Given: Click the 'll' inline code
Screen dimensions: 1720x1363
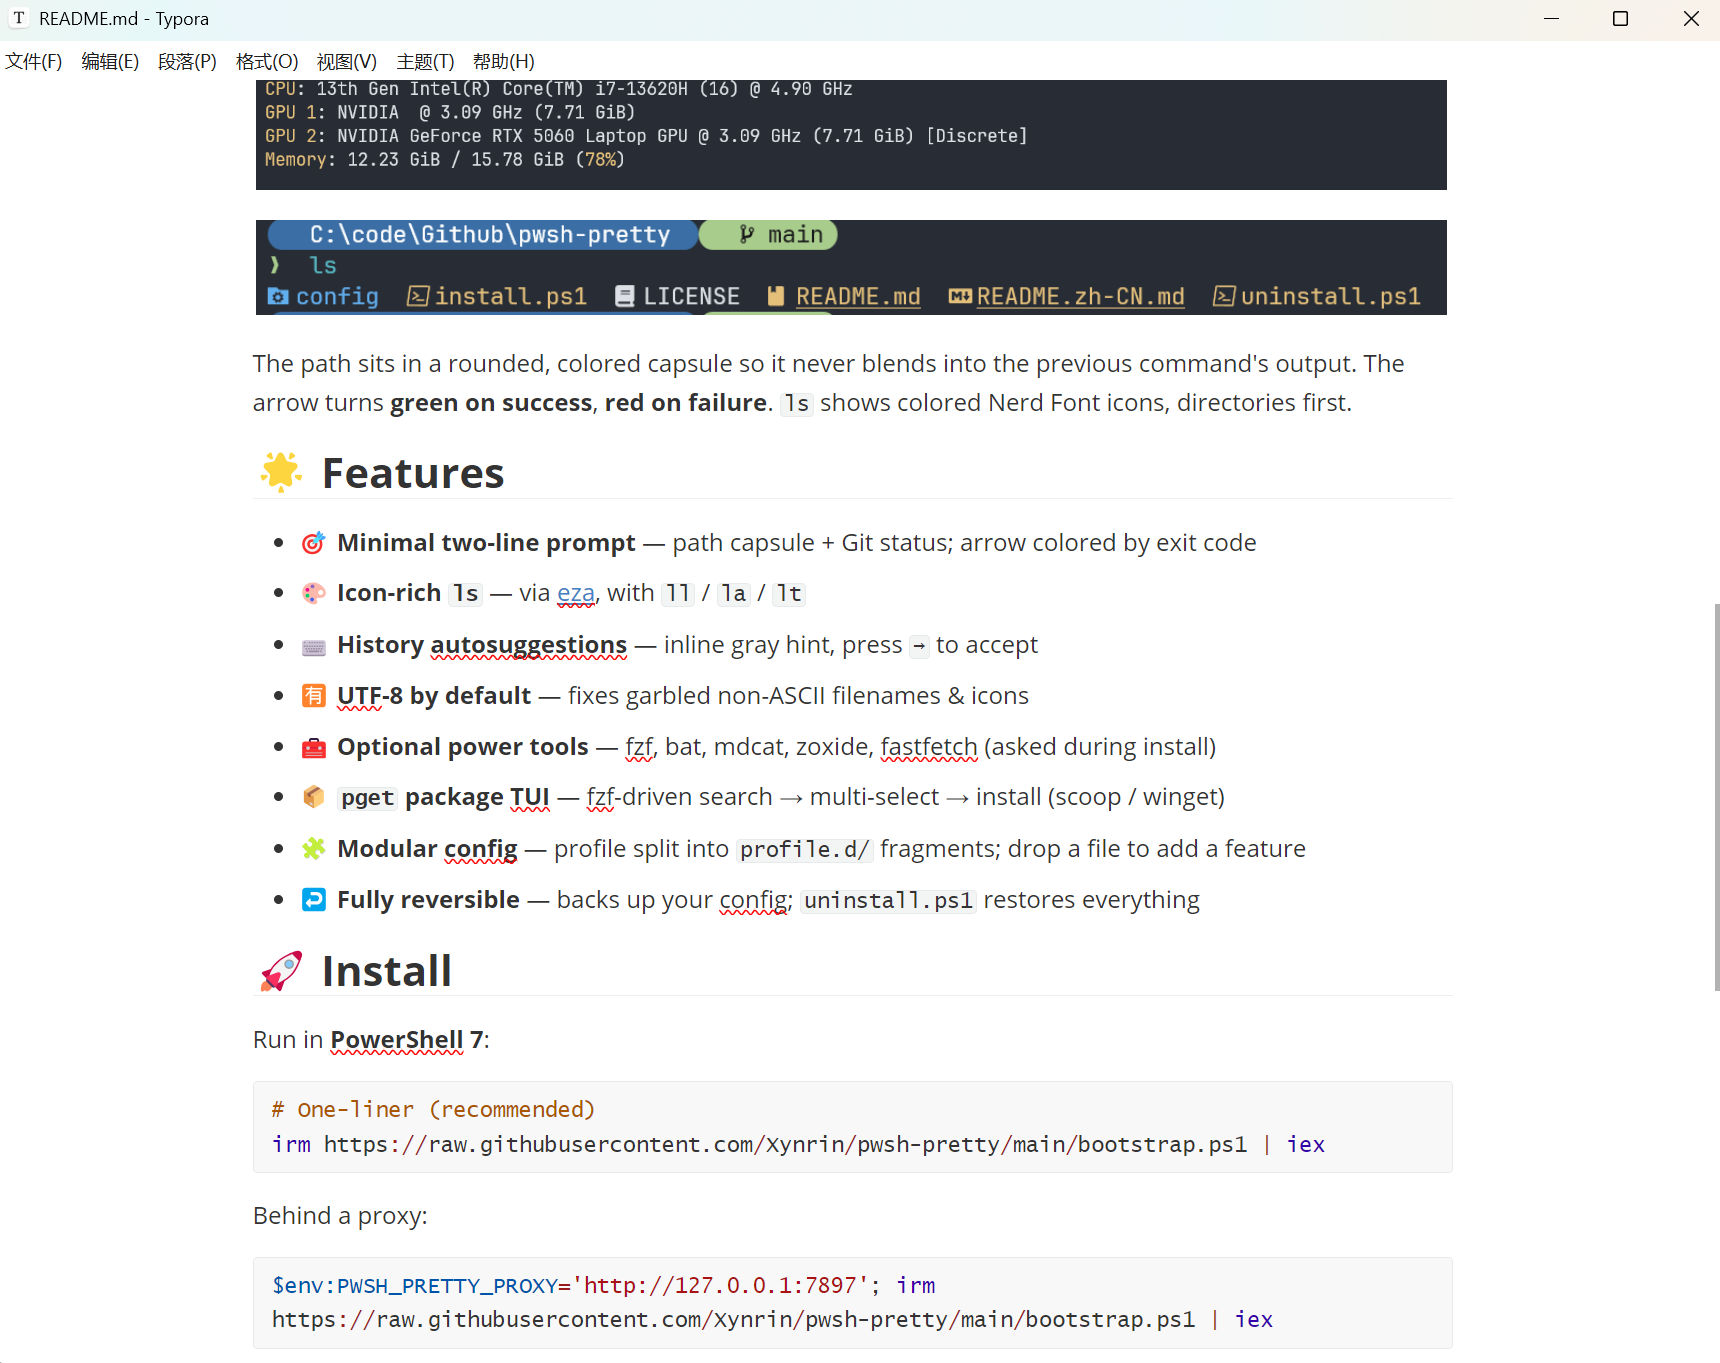Looking at the screenshot, I should click(679, 593).
